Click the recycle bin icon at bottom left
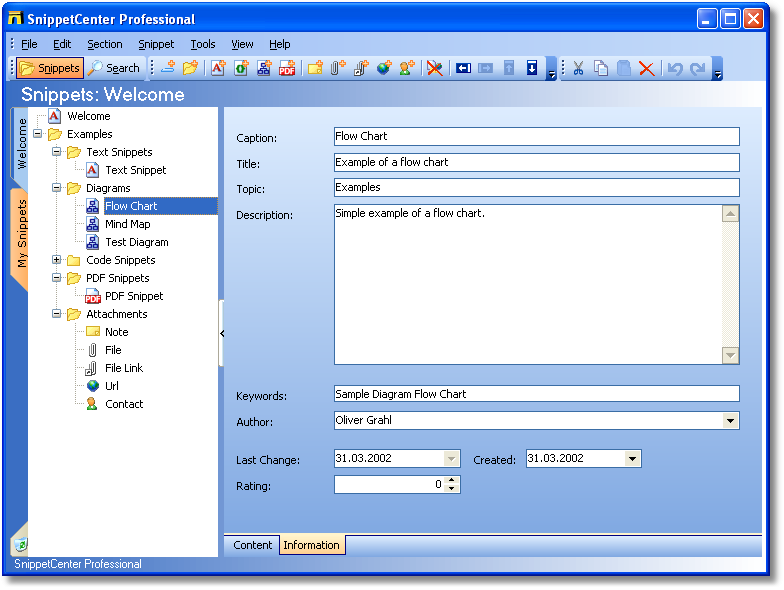784x590 pixels. coord(20,544)
